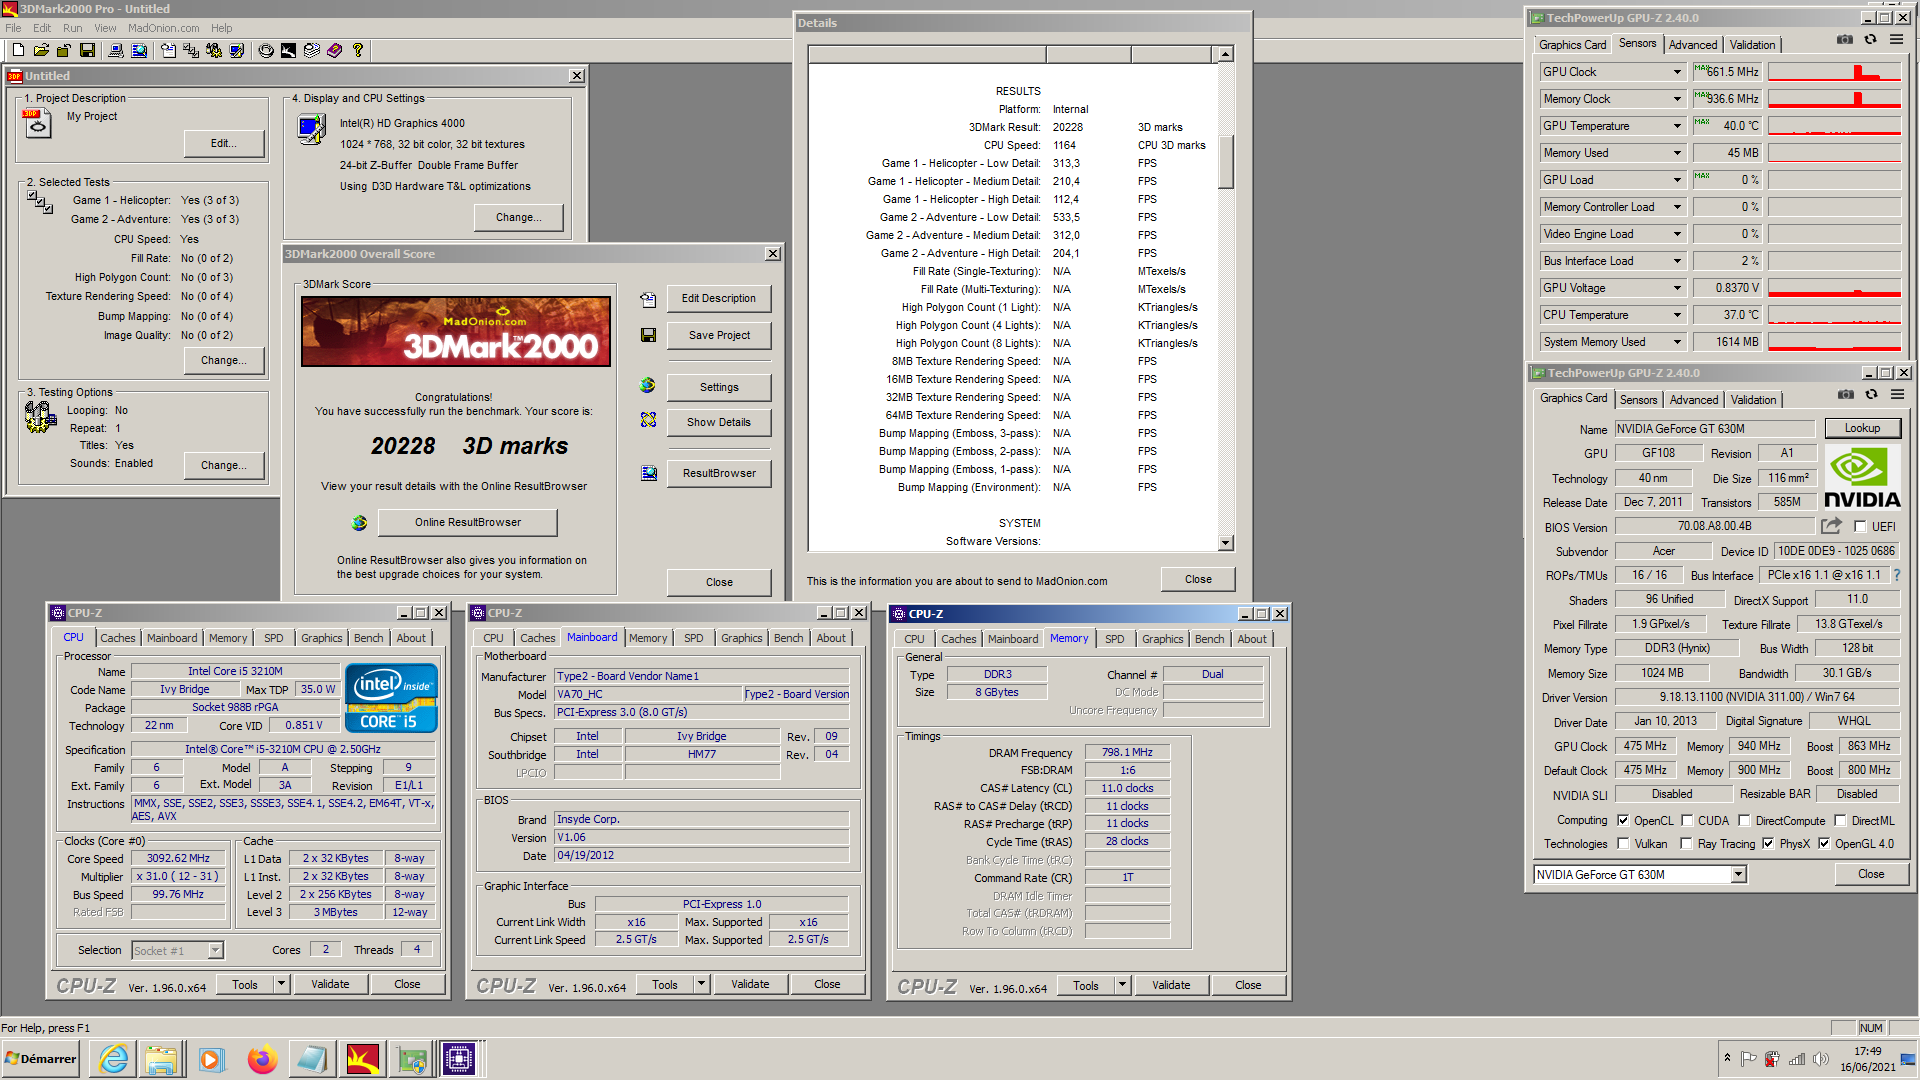Viewport: 1920px width, 1080px height.
Task: Click the Démarrer start button
Action: tap(41, 1059)
